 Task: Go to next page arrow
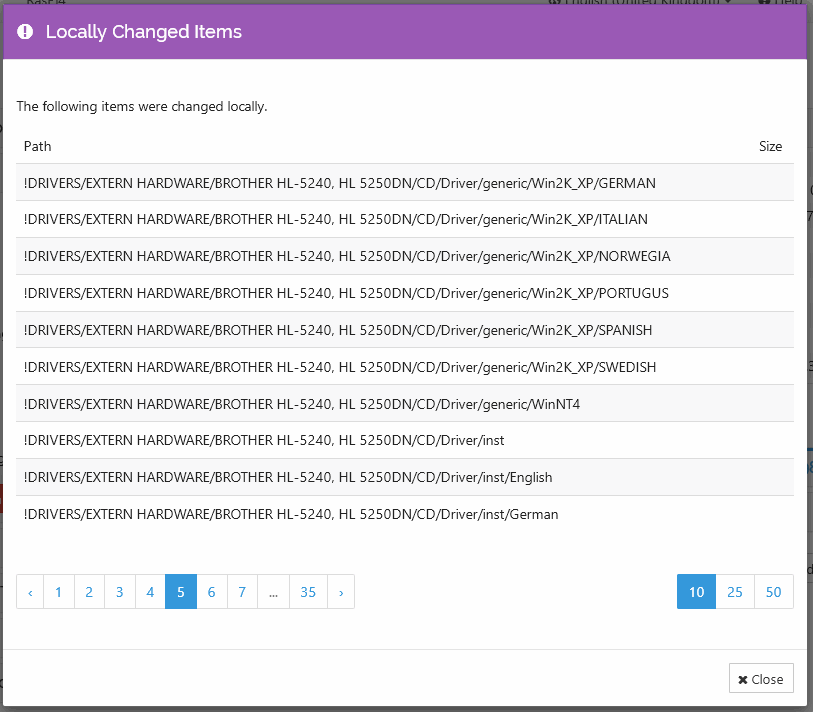pos(341,592)
